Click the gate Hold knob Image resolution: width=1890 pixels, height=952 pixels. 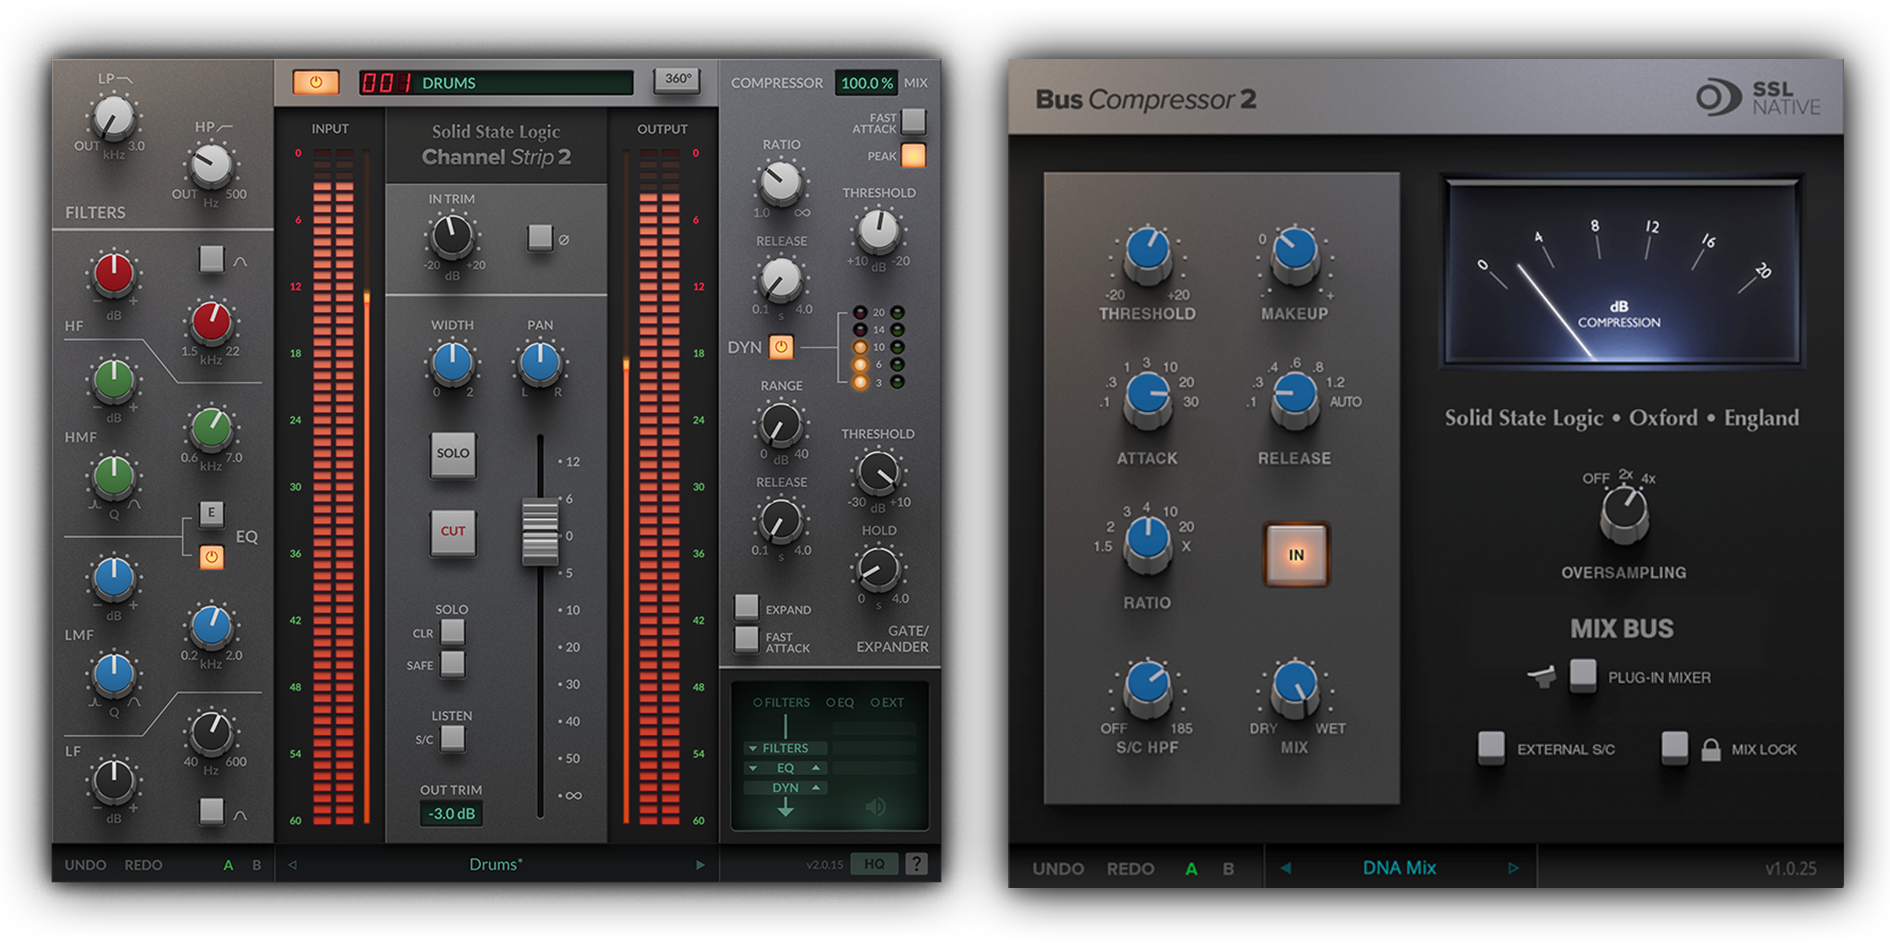coord(877,569)
